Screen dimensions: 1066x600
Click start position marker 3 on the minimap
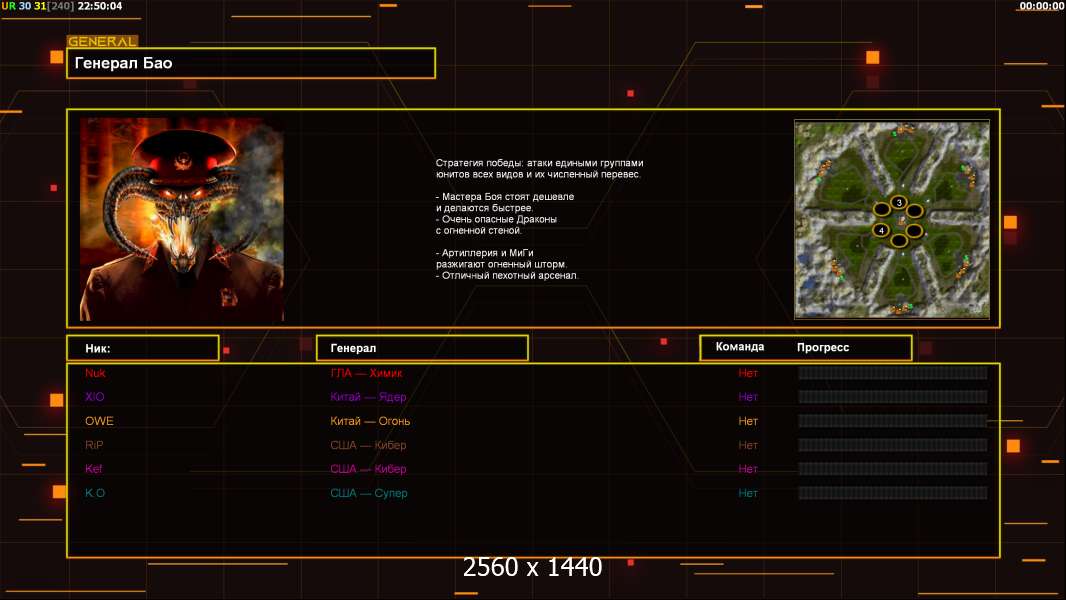click(899, 203)
